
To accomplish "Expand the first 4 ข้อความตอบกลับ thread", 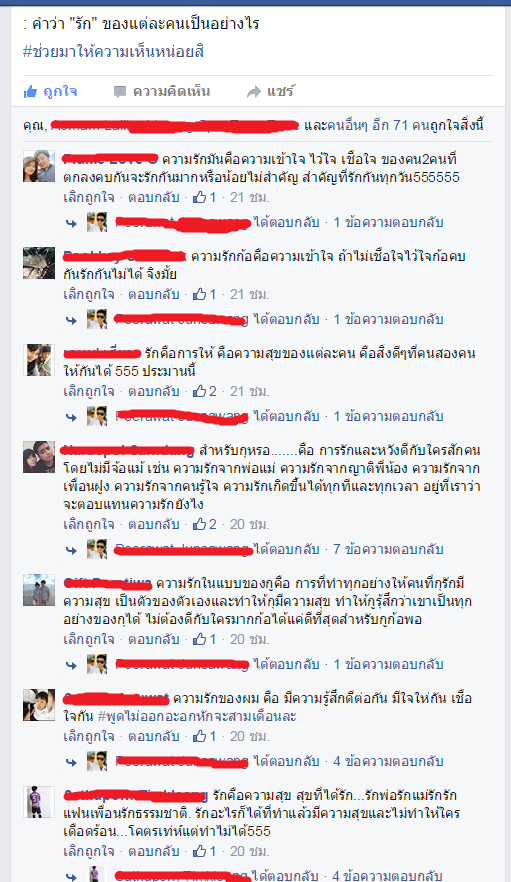I will point(388,761).
